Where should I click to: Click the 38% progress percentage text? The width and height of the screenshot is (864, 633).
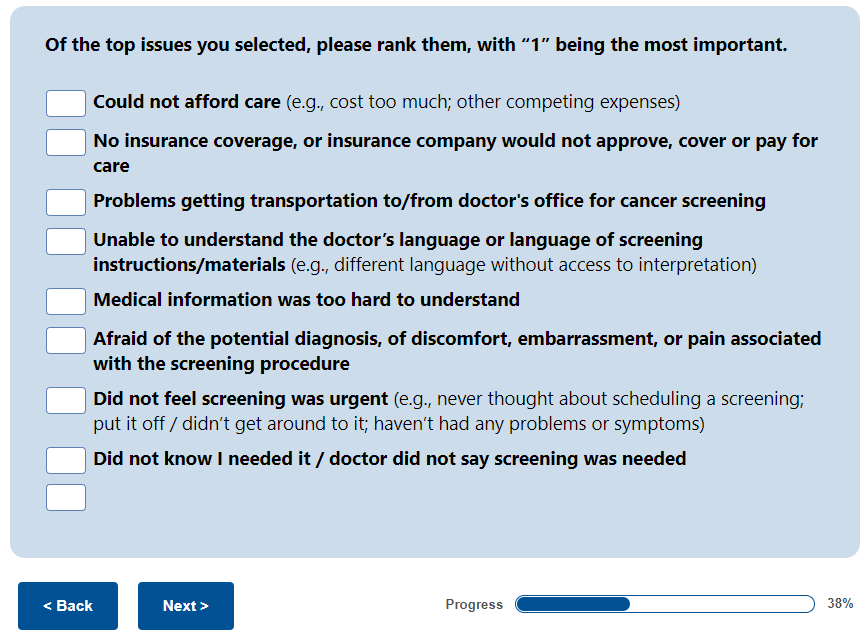(x=840, y=604)
